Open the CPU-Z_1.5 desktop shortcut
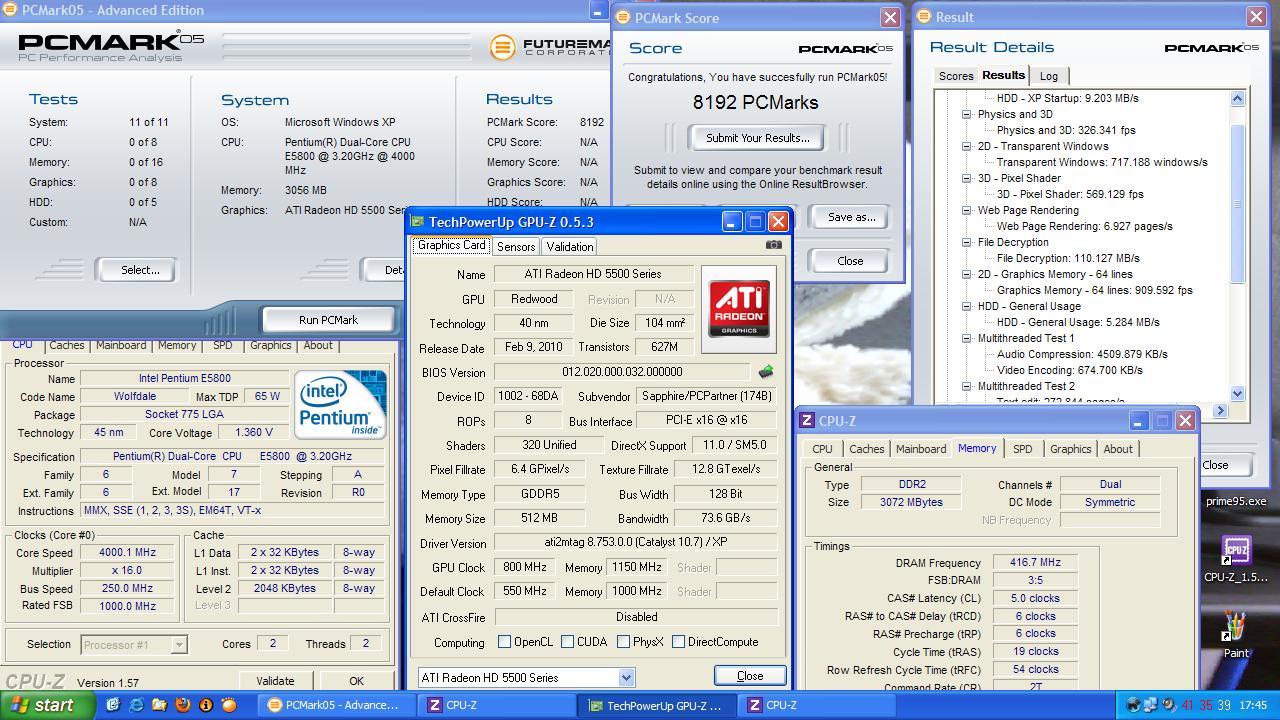 [x=1236, y=558]
